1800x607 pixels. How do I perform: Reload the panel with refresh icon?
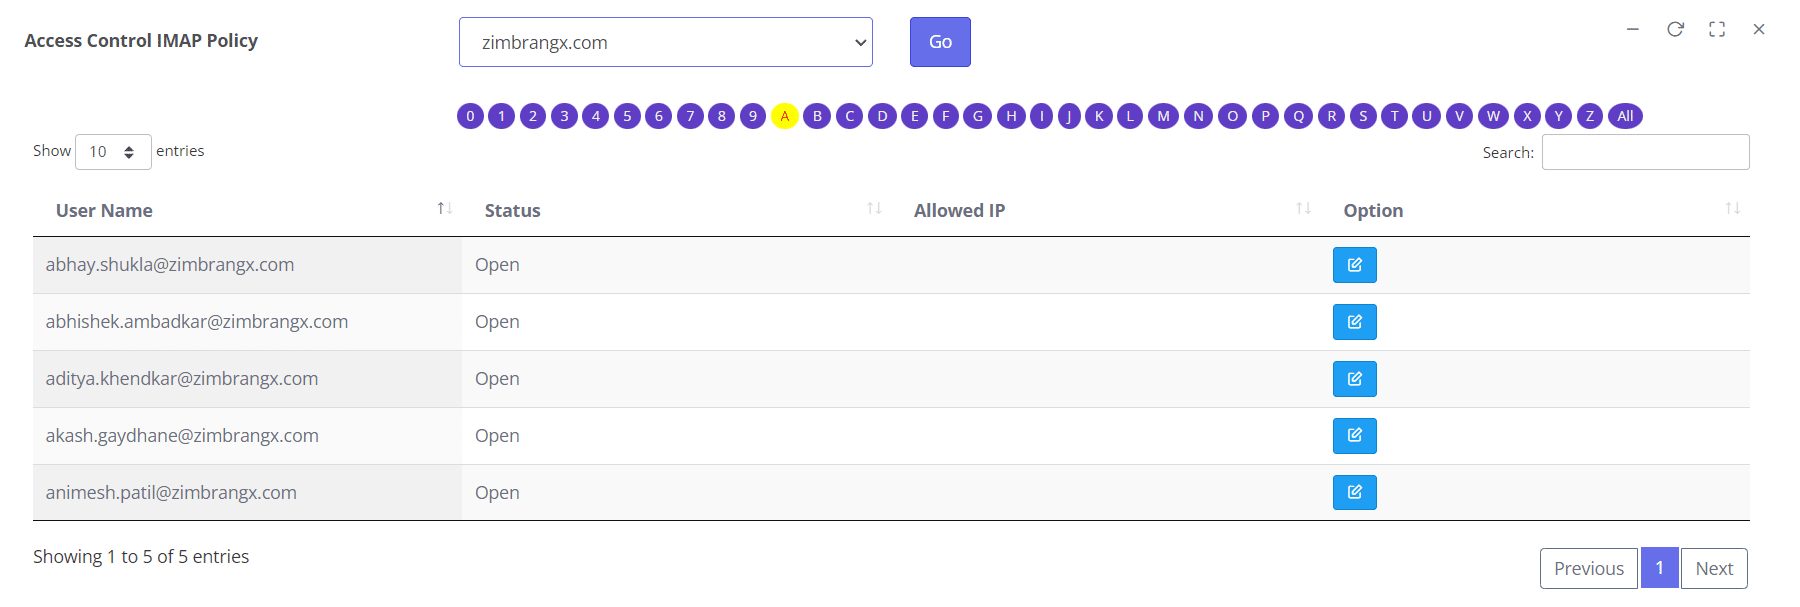click(x=1675, y=29)
